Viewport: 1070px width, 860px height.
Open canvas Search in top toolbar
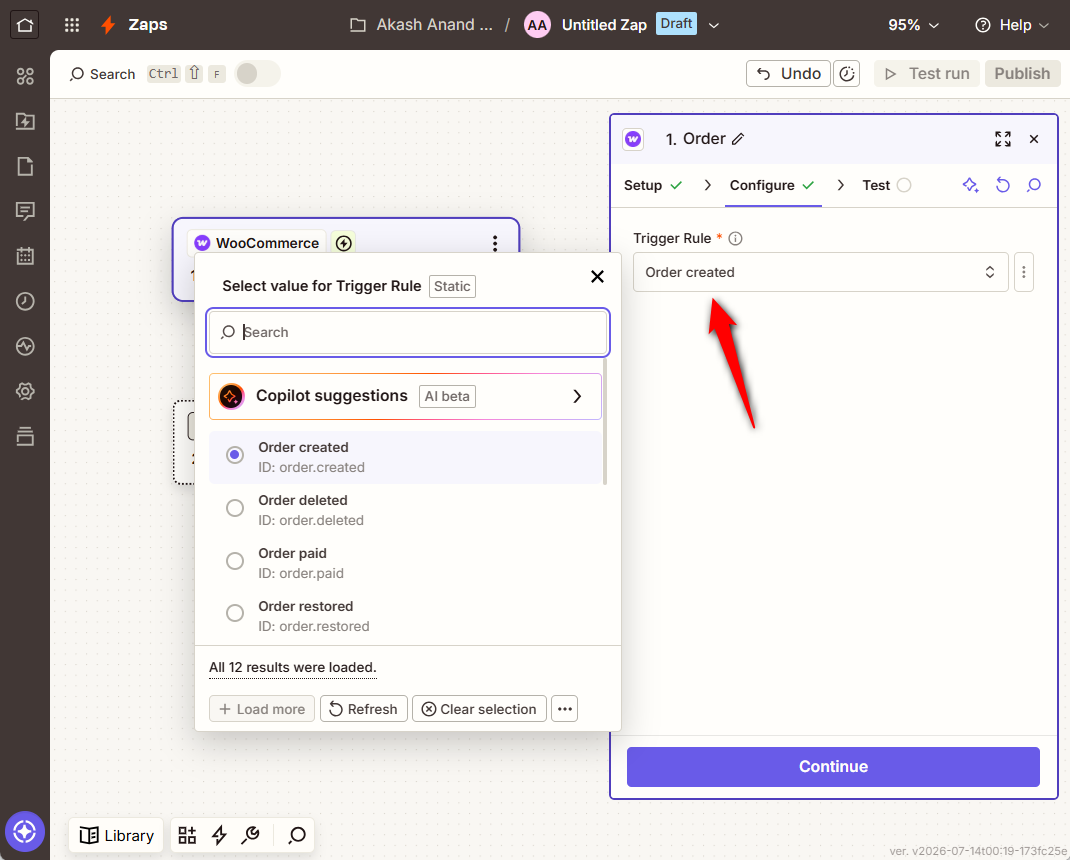click(x=102, y=74)
